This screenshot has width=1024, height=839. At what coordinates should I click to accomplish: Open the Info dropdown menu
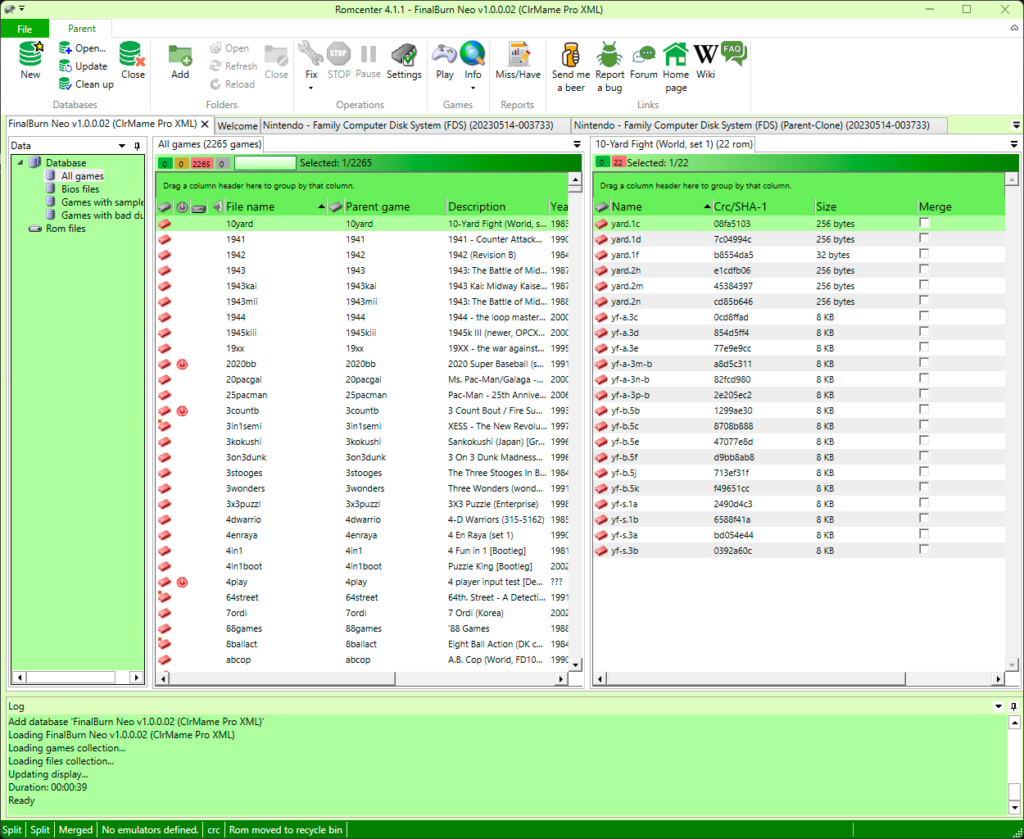click(x=473, y=87)
